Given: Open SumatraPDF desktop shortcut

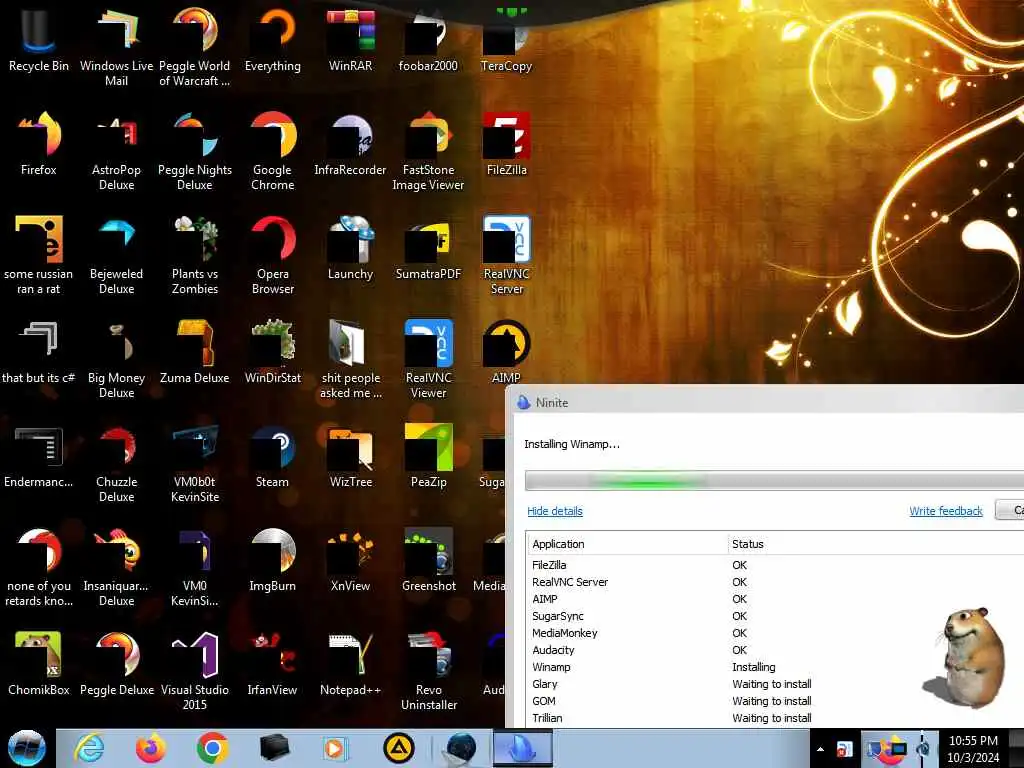Looking at the screenshot, I should point(428,248).
